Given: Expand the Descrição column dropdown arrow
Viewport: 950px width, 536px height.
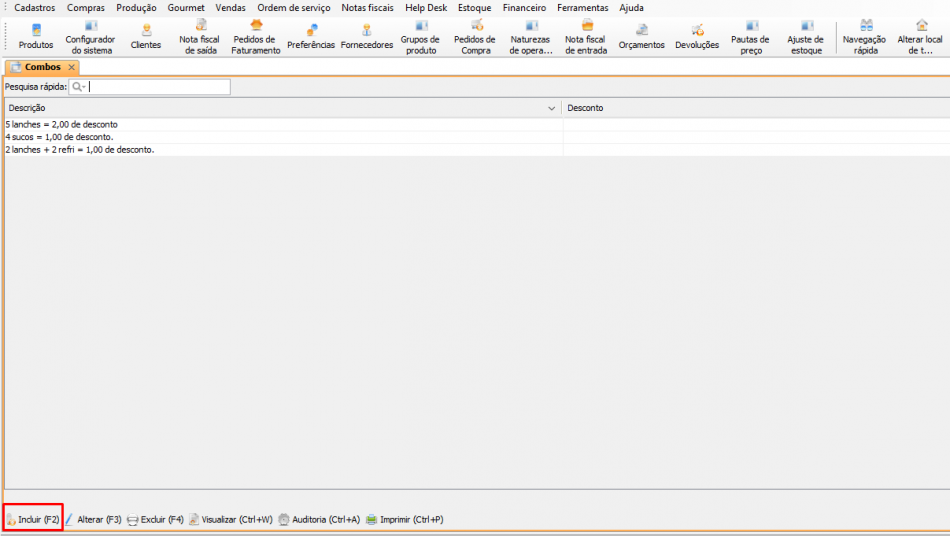Looking at the screenshot, I should 552,108.
